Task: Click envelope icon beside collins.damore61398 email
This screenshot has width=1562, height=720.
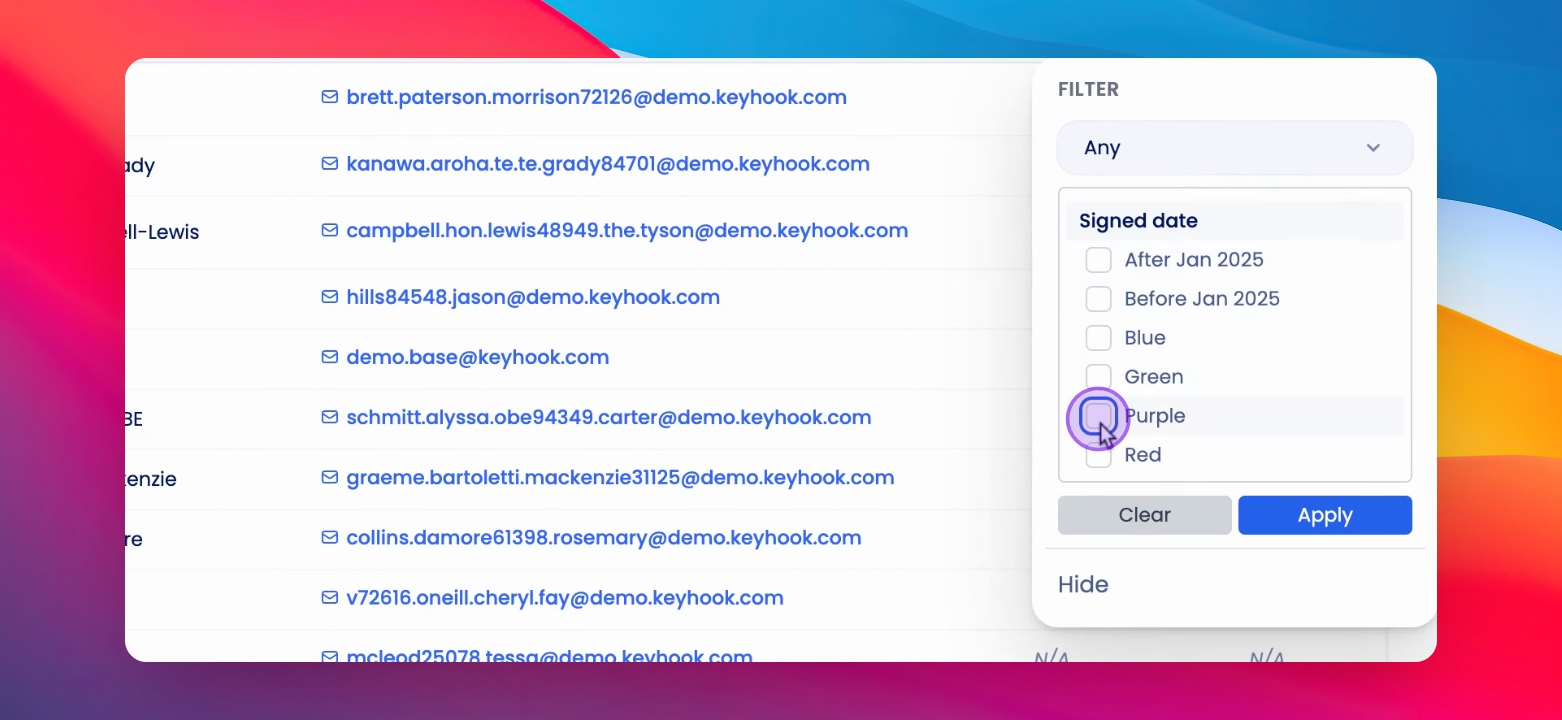Action: click(329, 537)
